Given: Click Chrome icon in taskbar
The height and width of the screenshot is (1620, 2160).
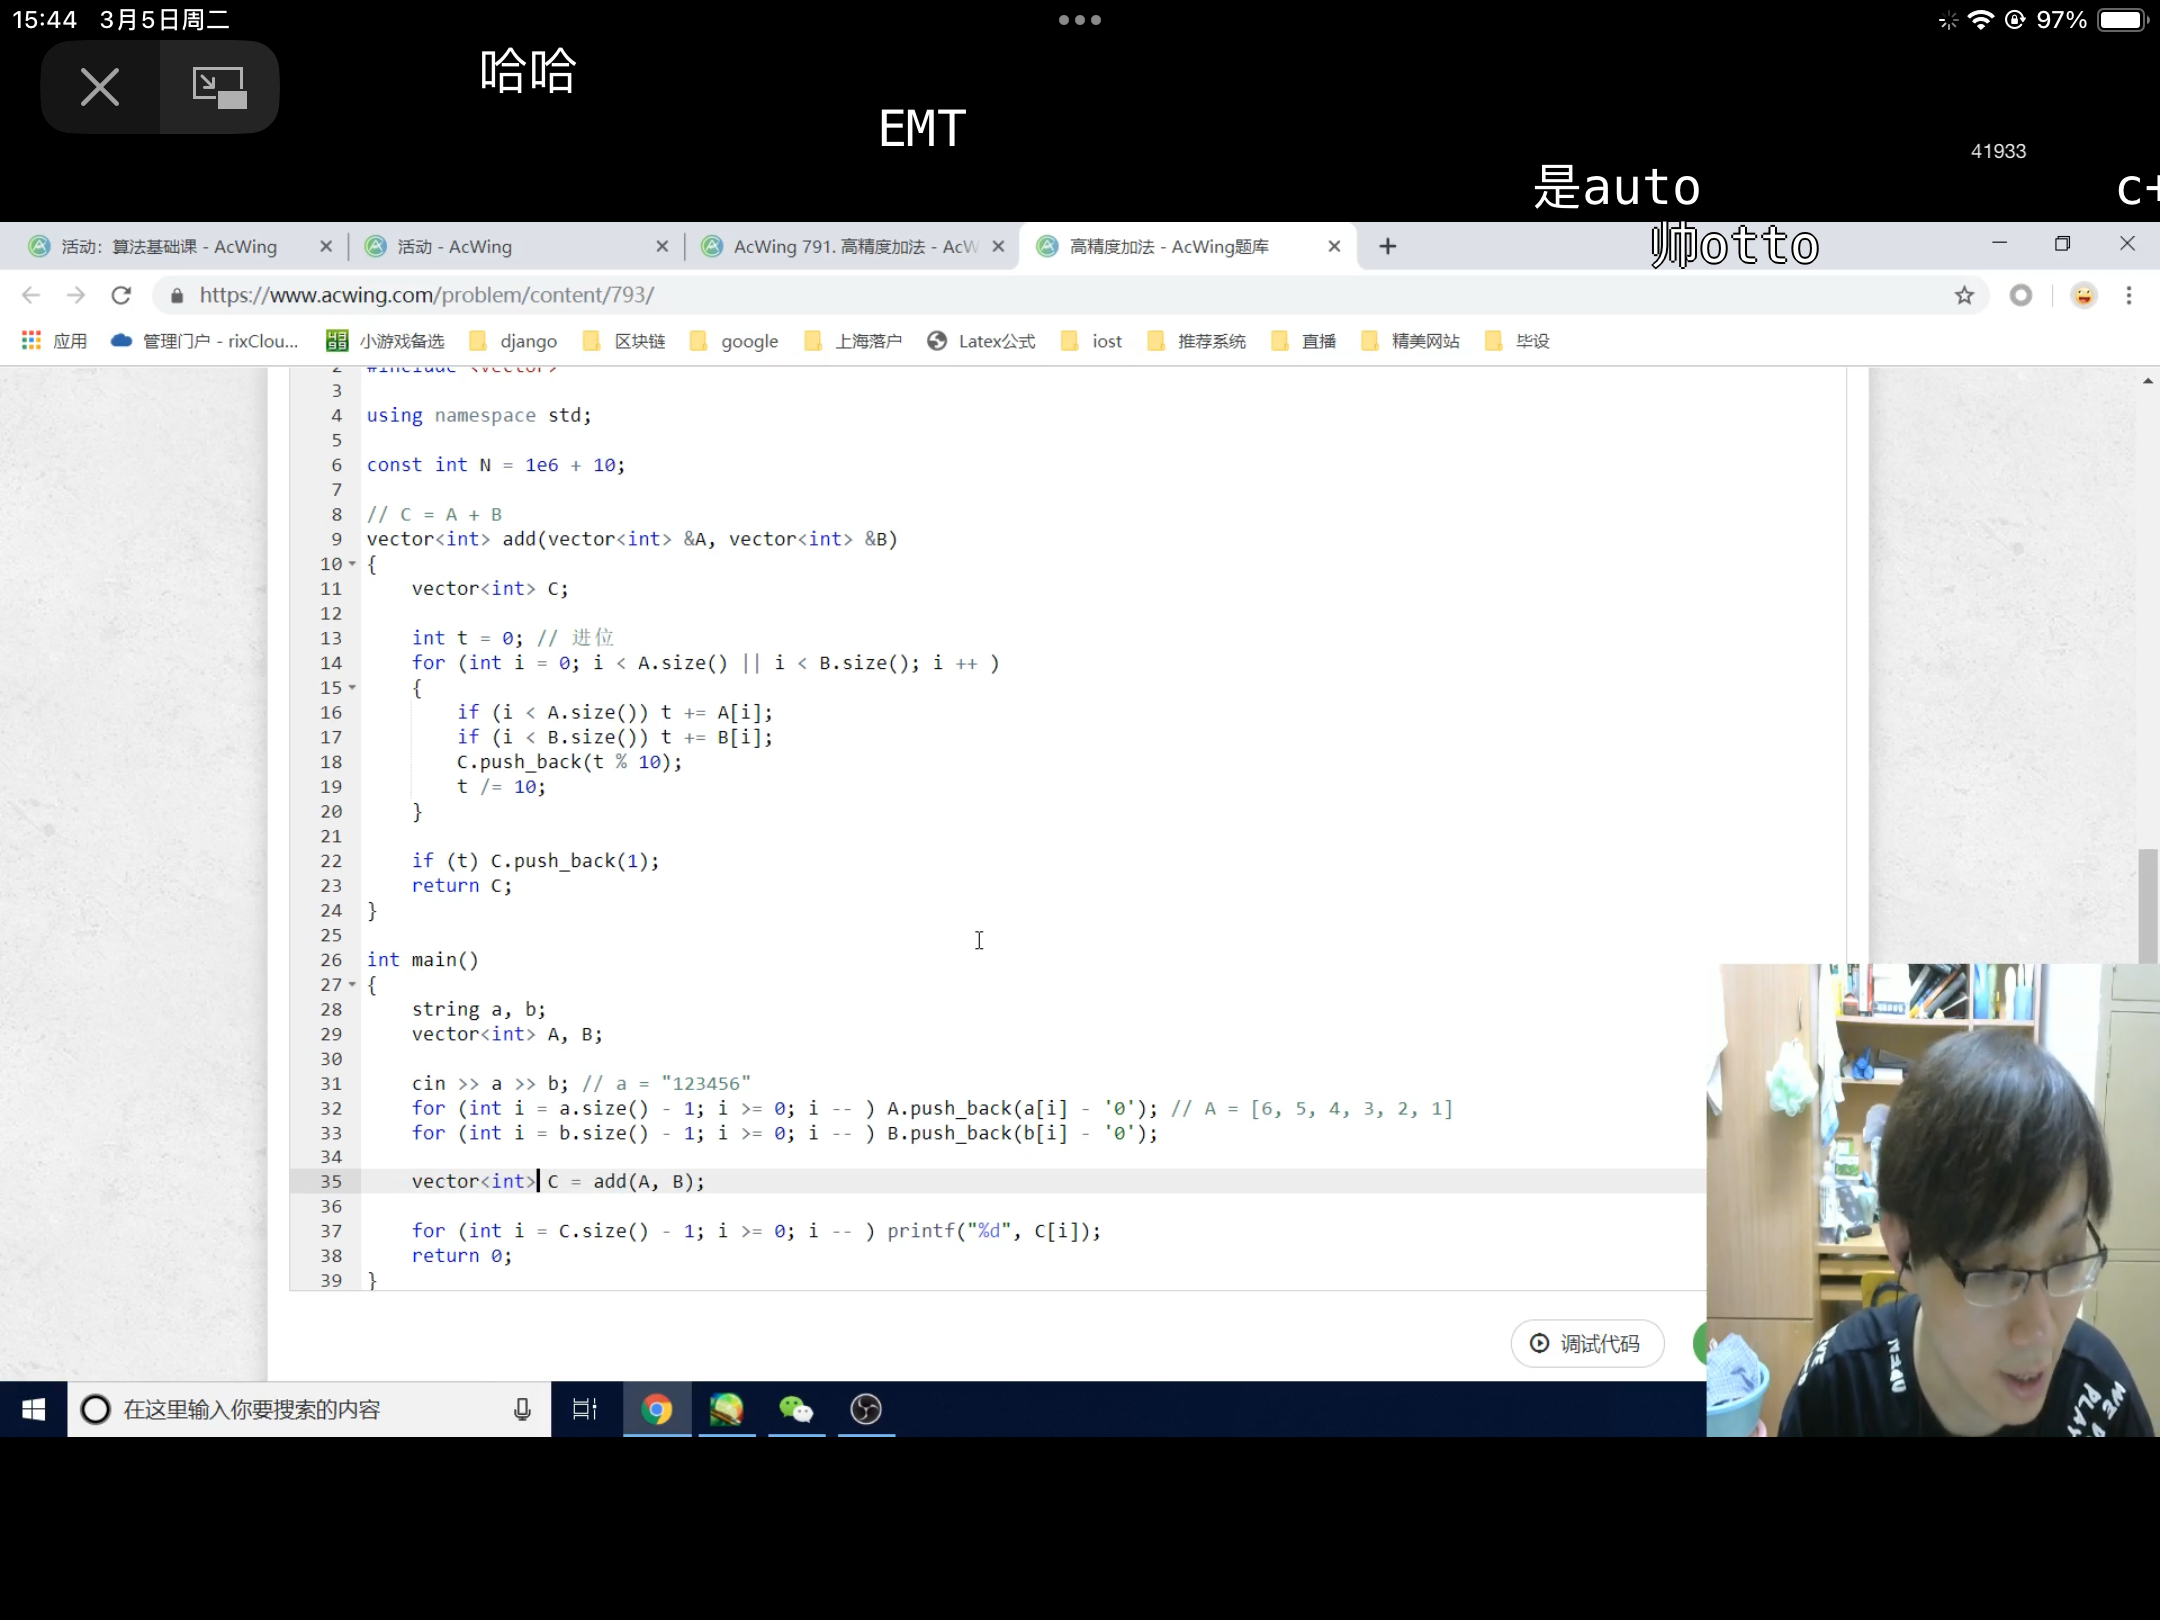Looking at the screenshot, I should [657, 1409].
